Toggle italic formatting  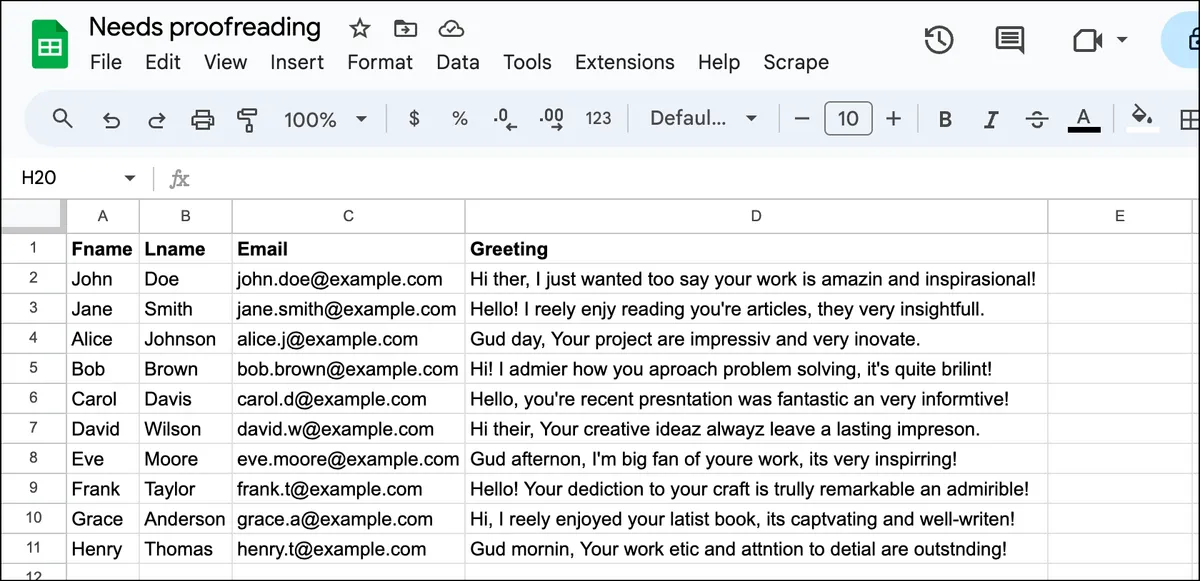(x=991, y=120)
